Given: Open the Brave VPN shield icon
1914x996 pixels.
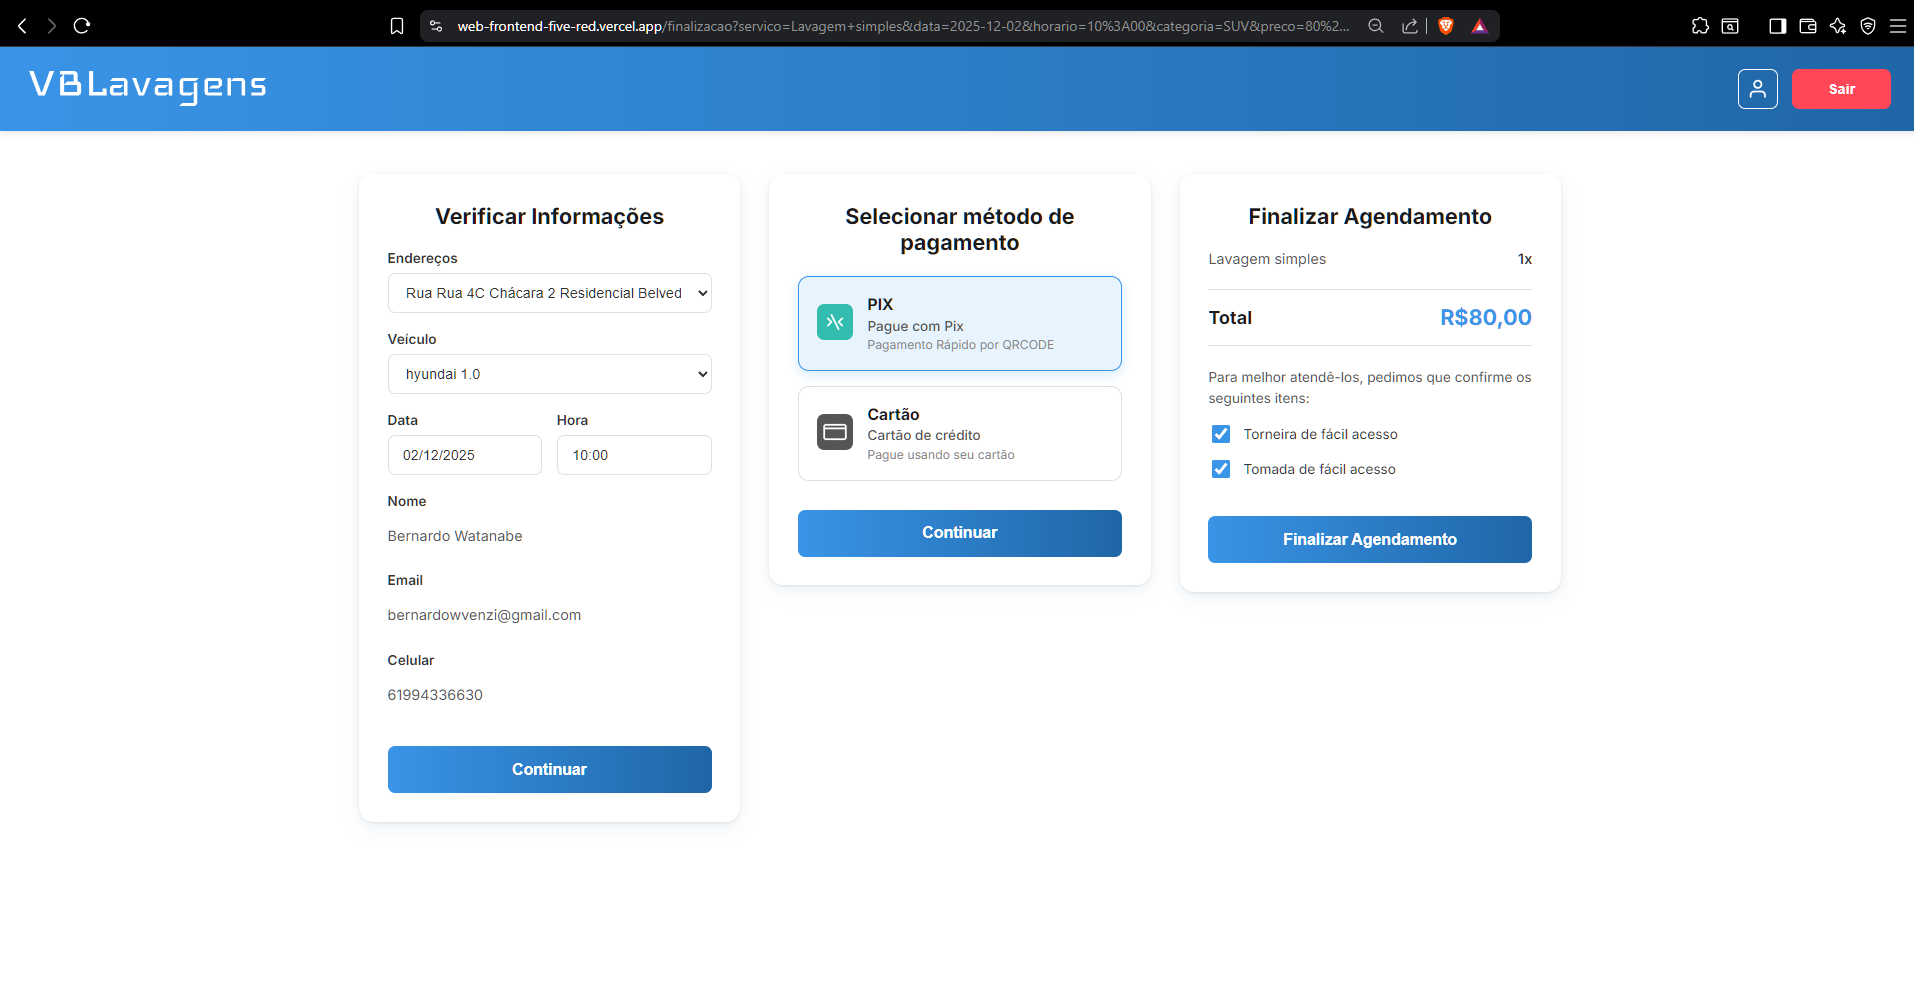Looking at the screenshot, I should click(1868, 25).
